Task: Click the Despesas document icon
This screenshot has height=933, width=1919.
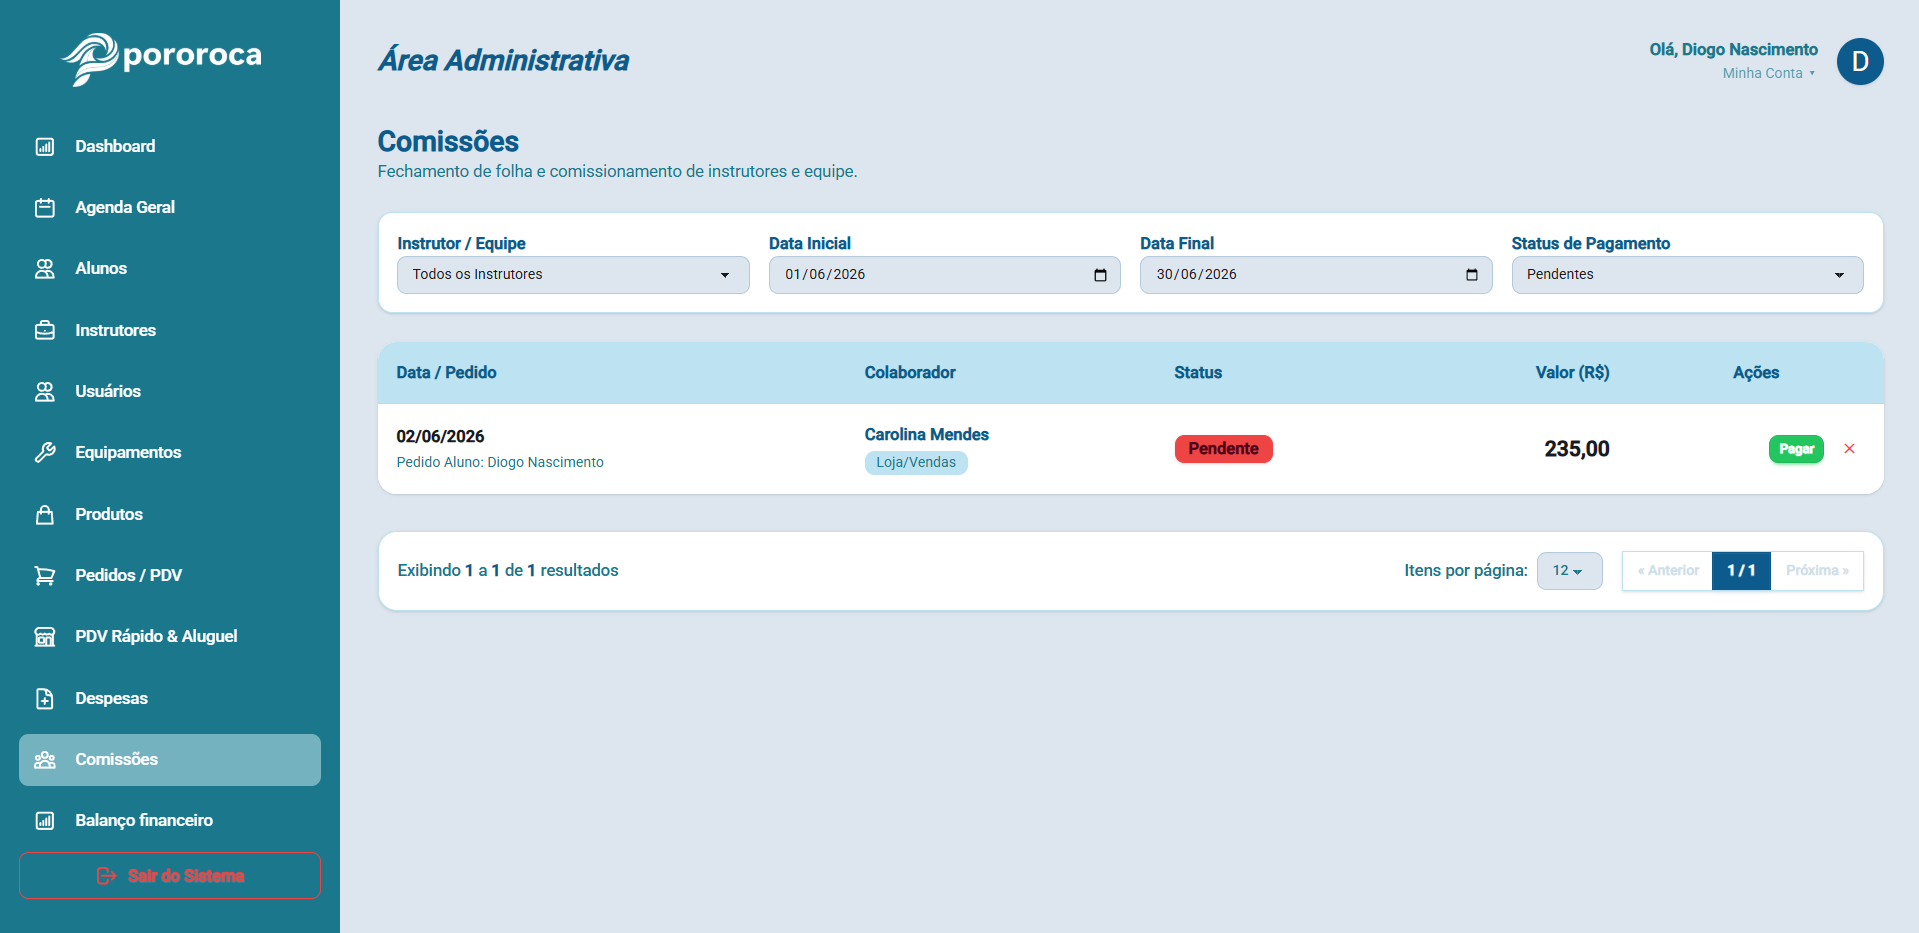Action: tap(45, 698)
